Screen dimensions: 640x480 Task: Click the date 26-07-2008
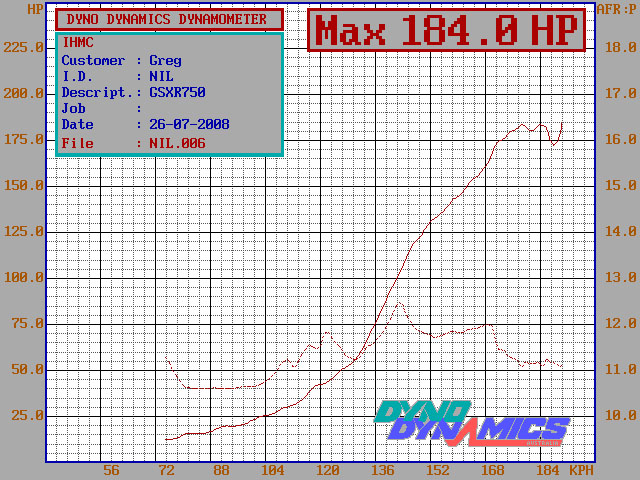(x=189, y=124)
